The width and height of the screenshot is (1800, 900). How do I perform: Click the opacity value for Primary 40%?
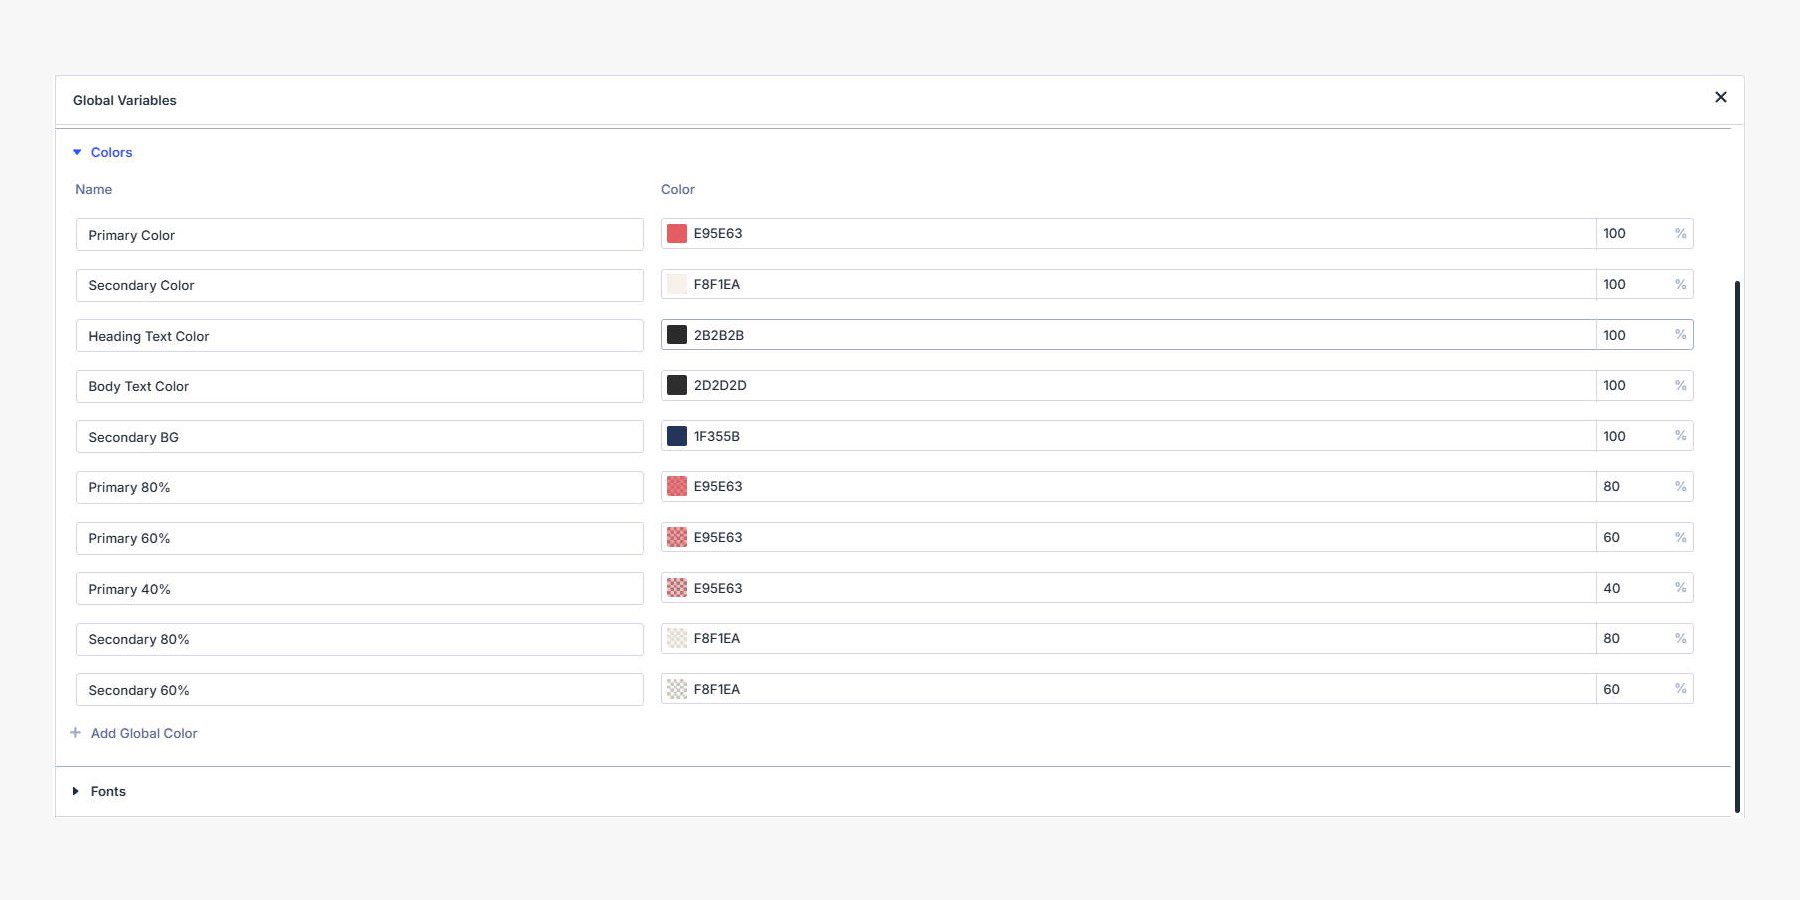point(1613,588)
